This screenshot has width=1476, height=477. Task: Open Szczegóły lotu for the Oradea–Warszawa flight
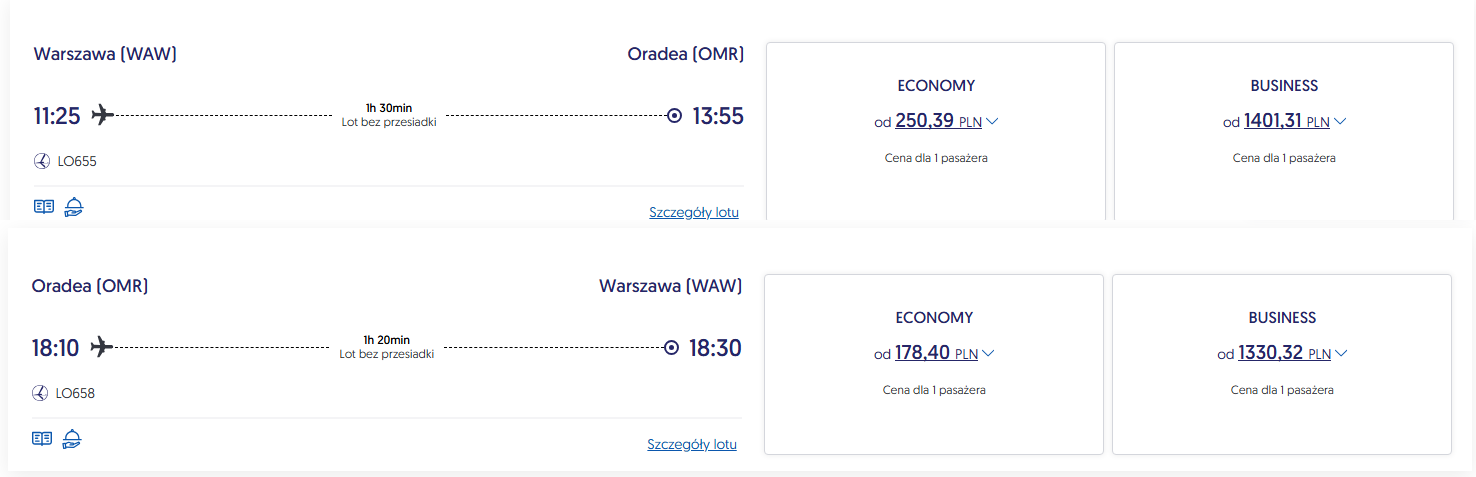click(x=691, y=444)
